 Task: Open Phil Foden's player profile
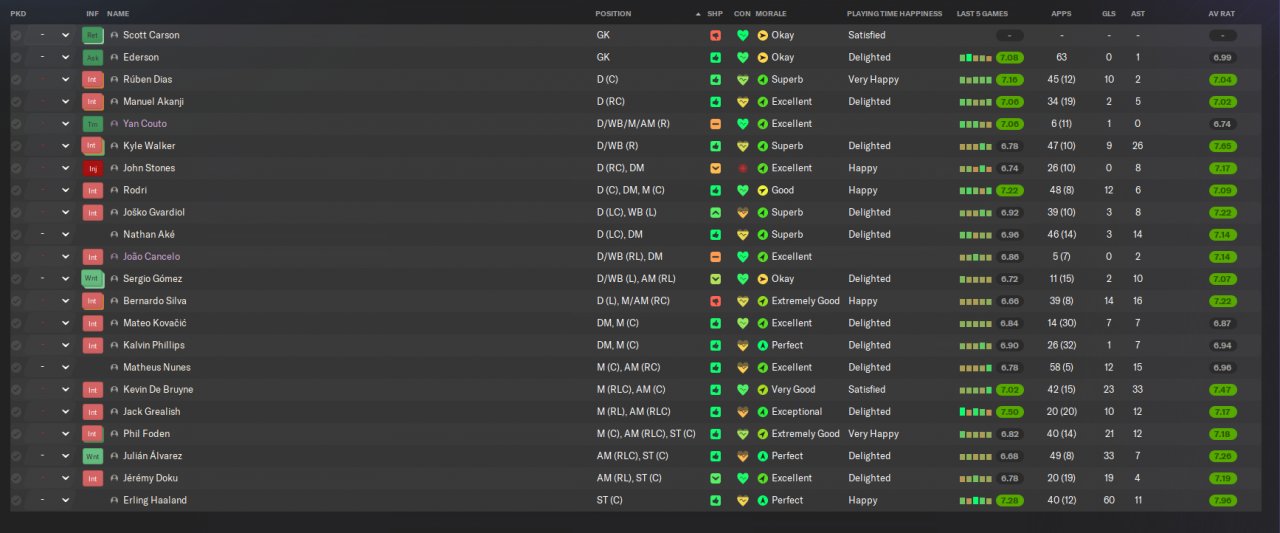pos(146,434)
